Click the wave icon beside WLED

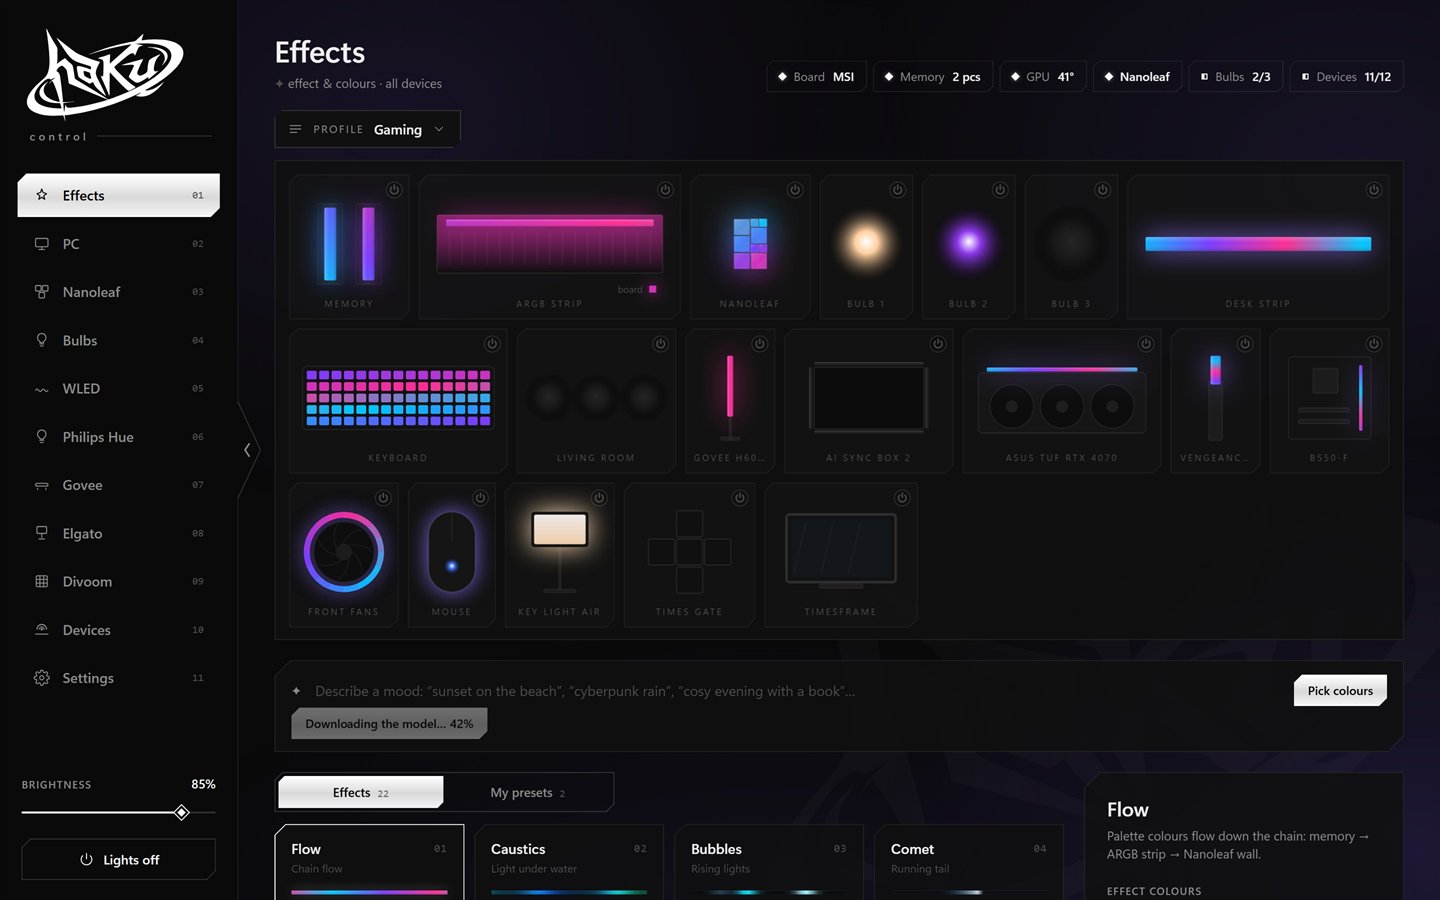pos(42,389)
